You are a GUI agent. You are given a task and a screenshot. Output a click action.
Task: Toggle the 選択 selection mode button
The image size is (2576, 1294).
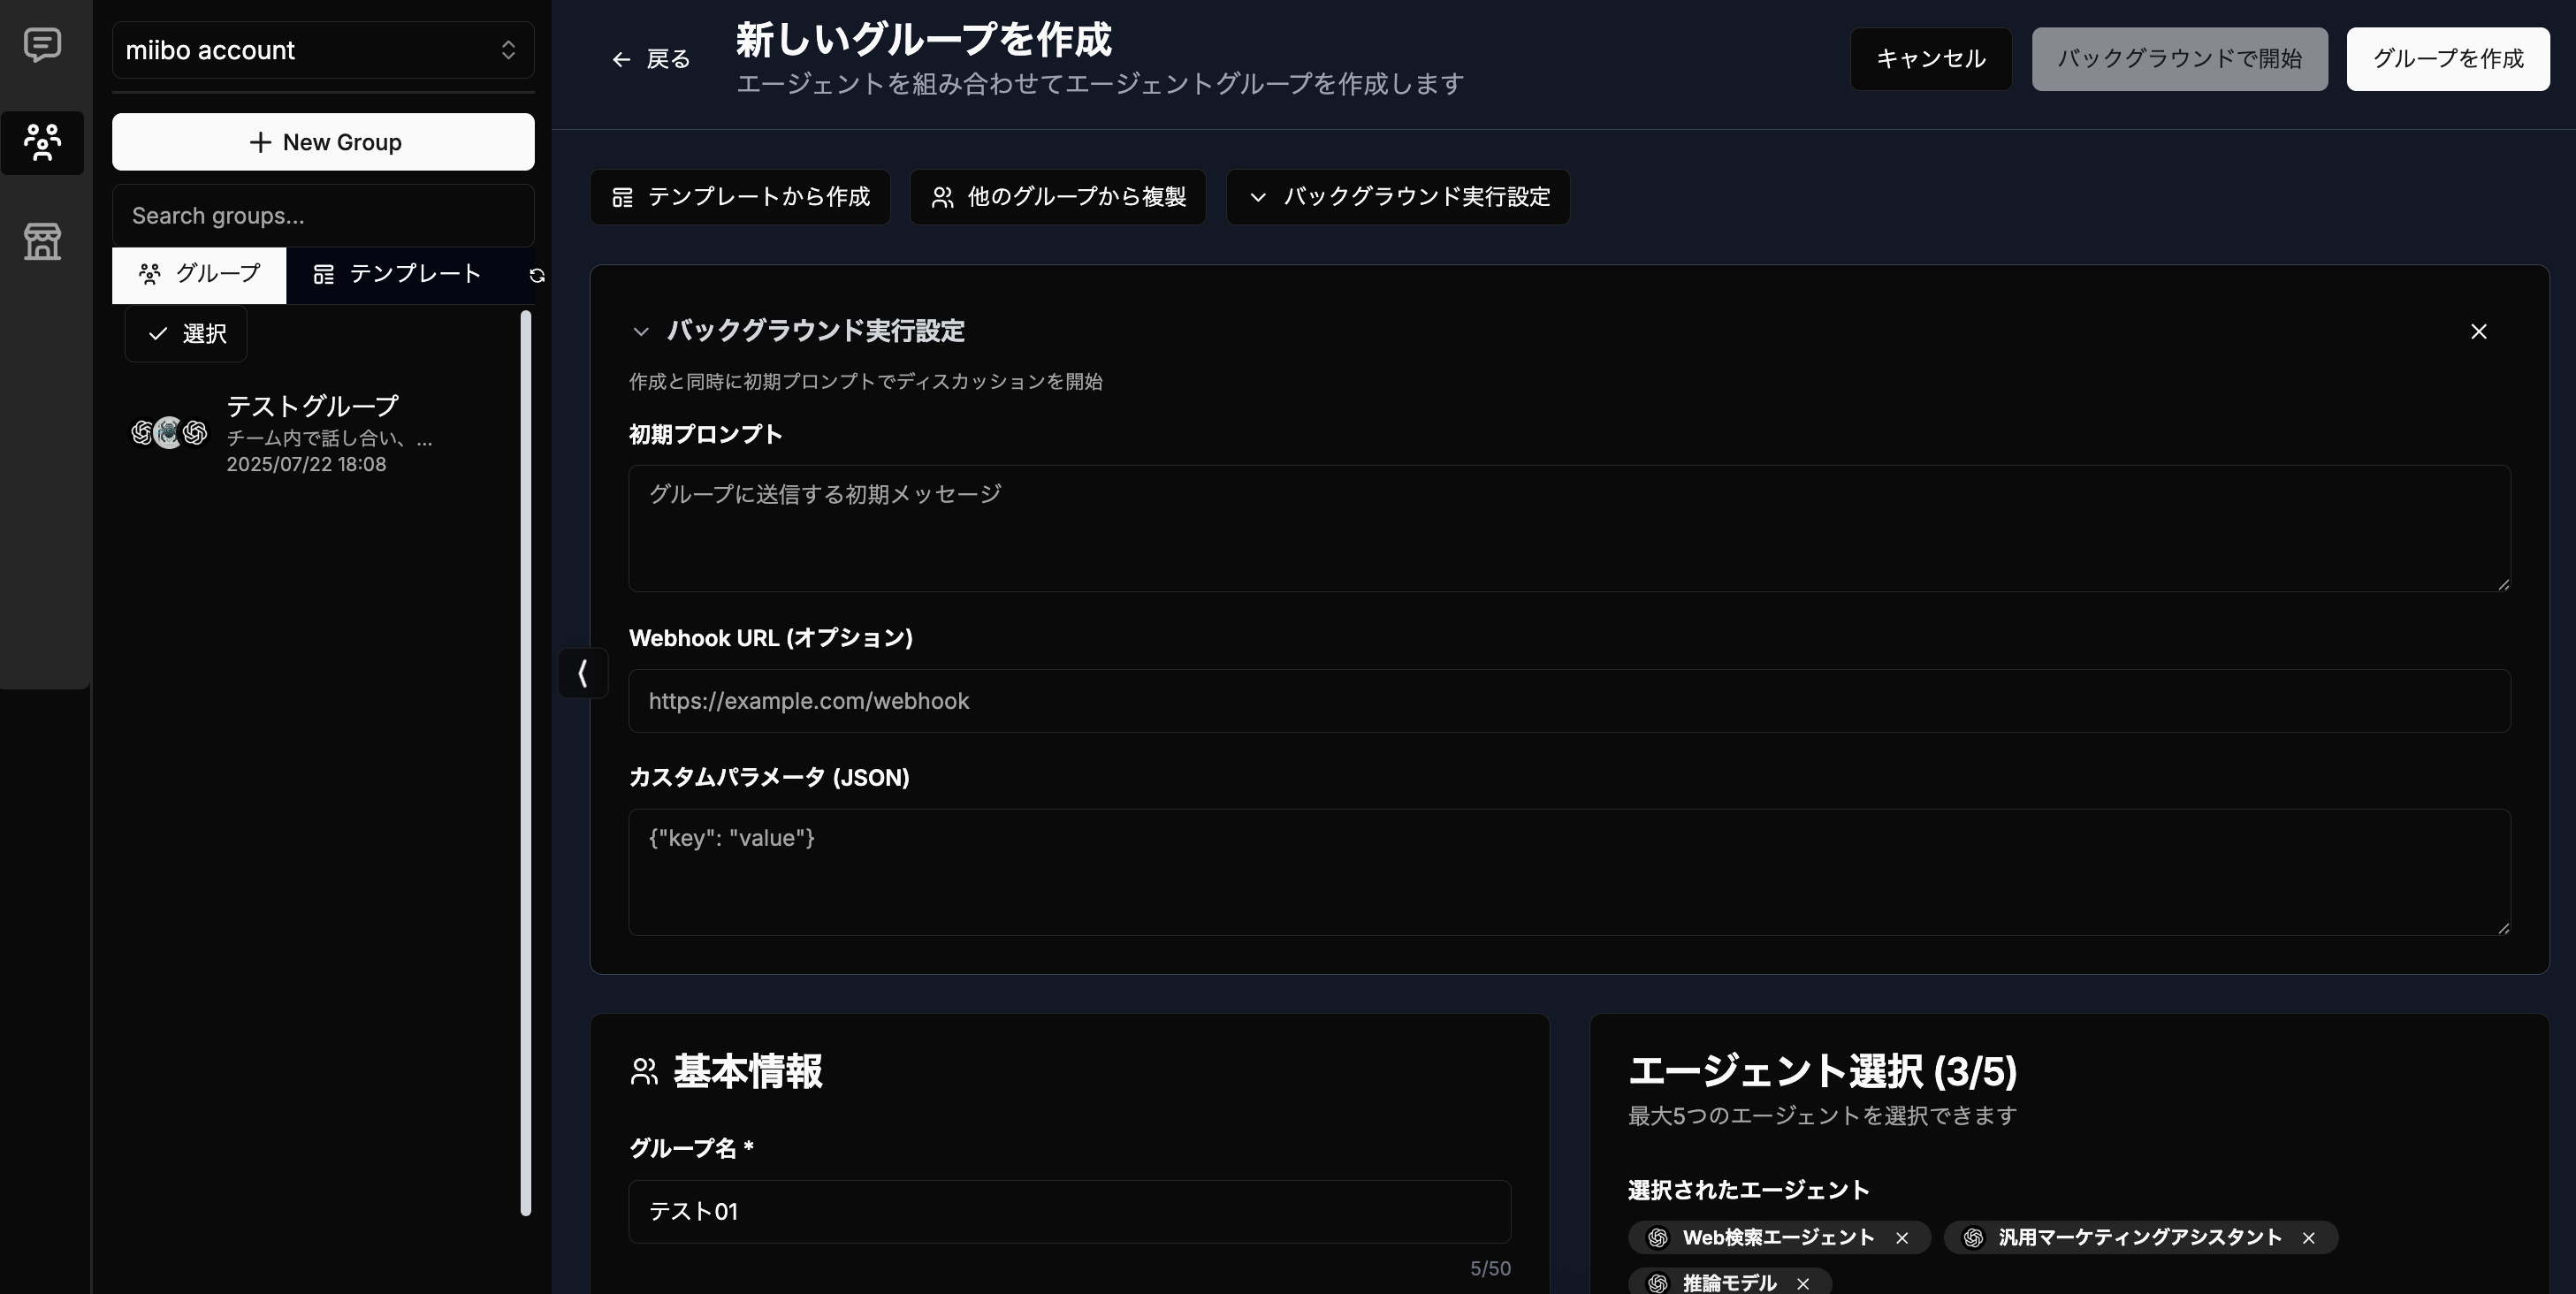point(186,334)
